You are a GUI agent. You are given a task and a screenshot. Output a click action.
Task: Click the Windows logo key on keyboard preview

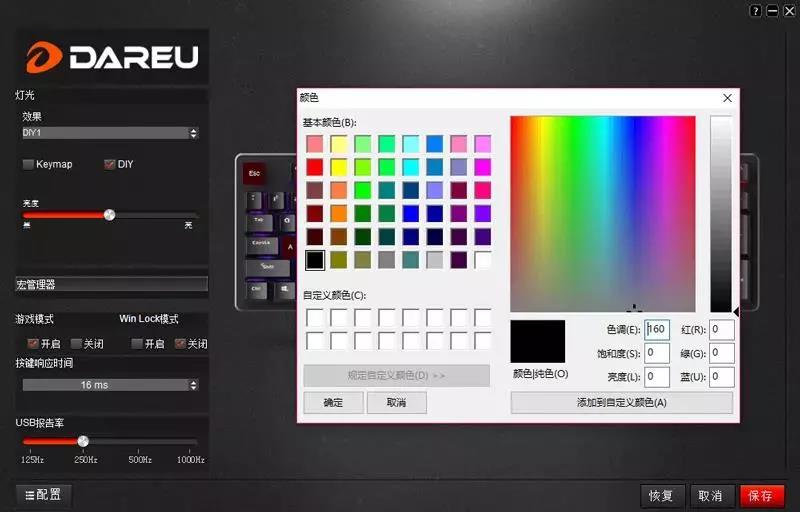(284, 290)
